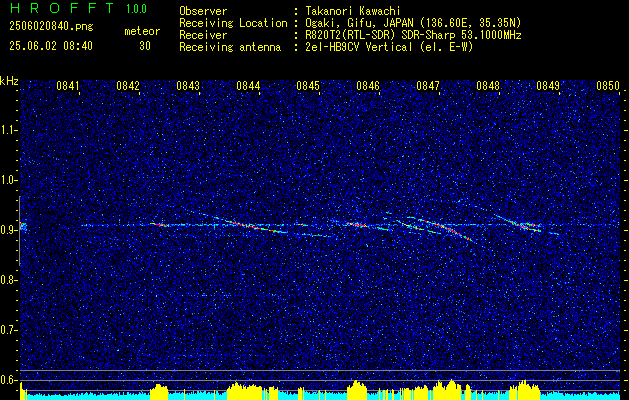Click the file name 2506020840.png
The height and width of the screenshot is (400, 629).
51,27
